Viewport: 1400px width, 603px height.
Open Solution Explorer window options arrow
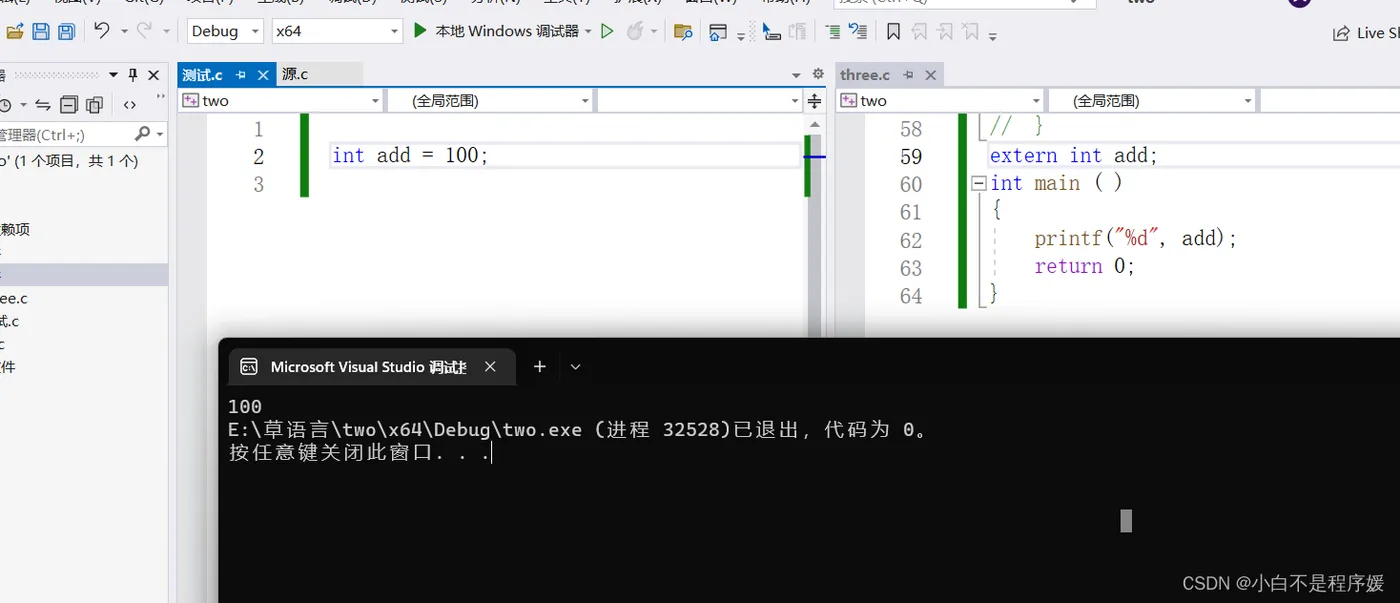pyautogui.click(x=113, y=75)
